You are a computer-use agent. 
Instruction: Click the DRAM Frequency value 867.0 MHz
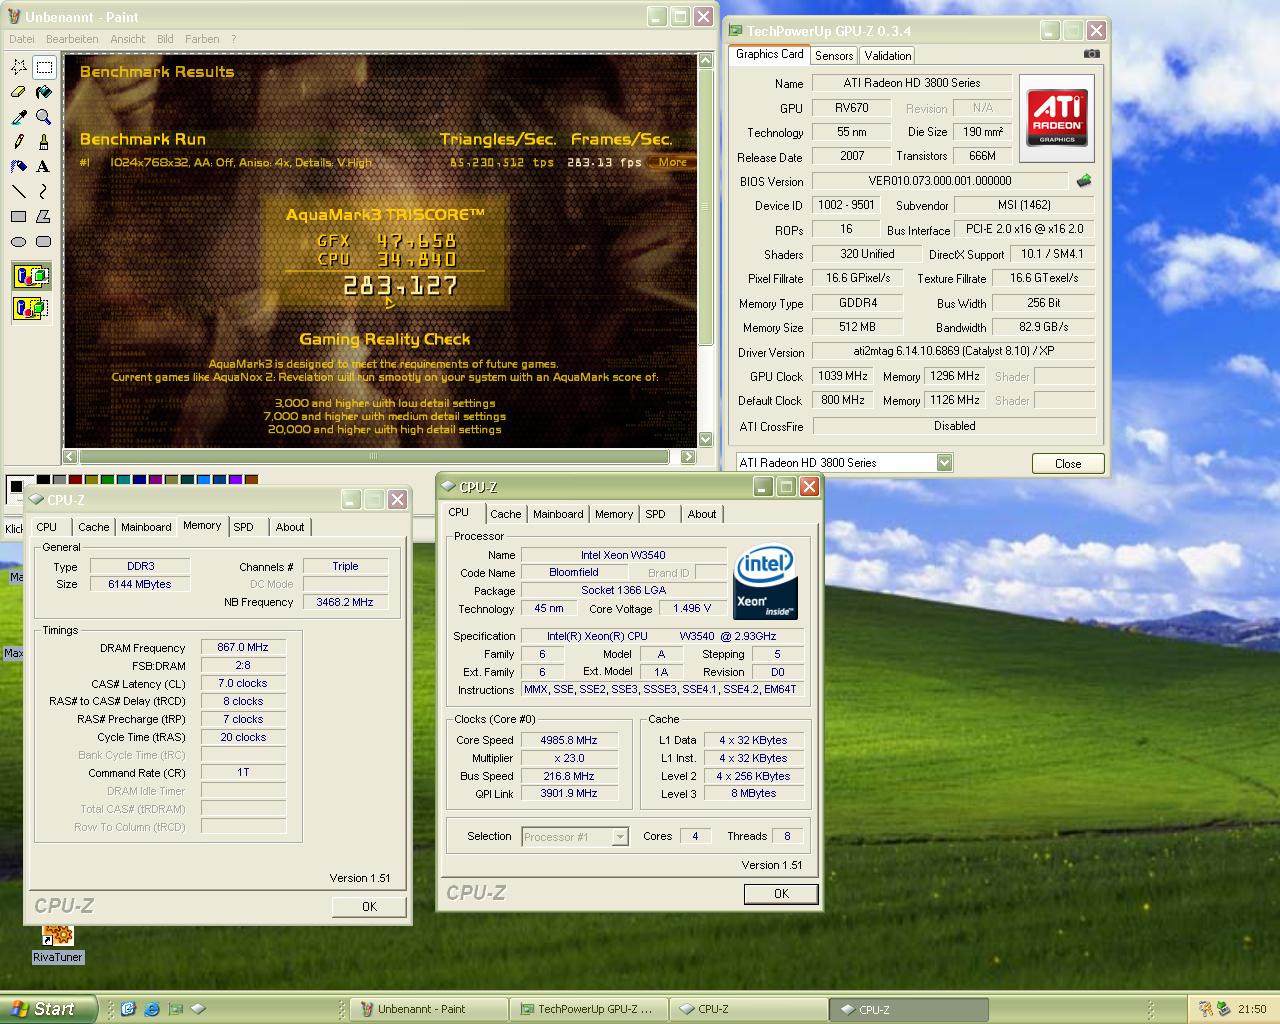click(x=243, y=648)
